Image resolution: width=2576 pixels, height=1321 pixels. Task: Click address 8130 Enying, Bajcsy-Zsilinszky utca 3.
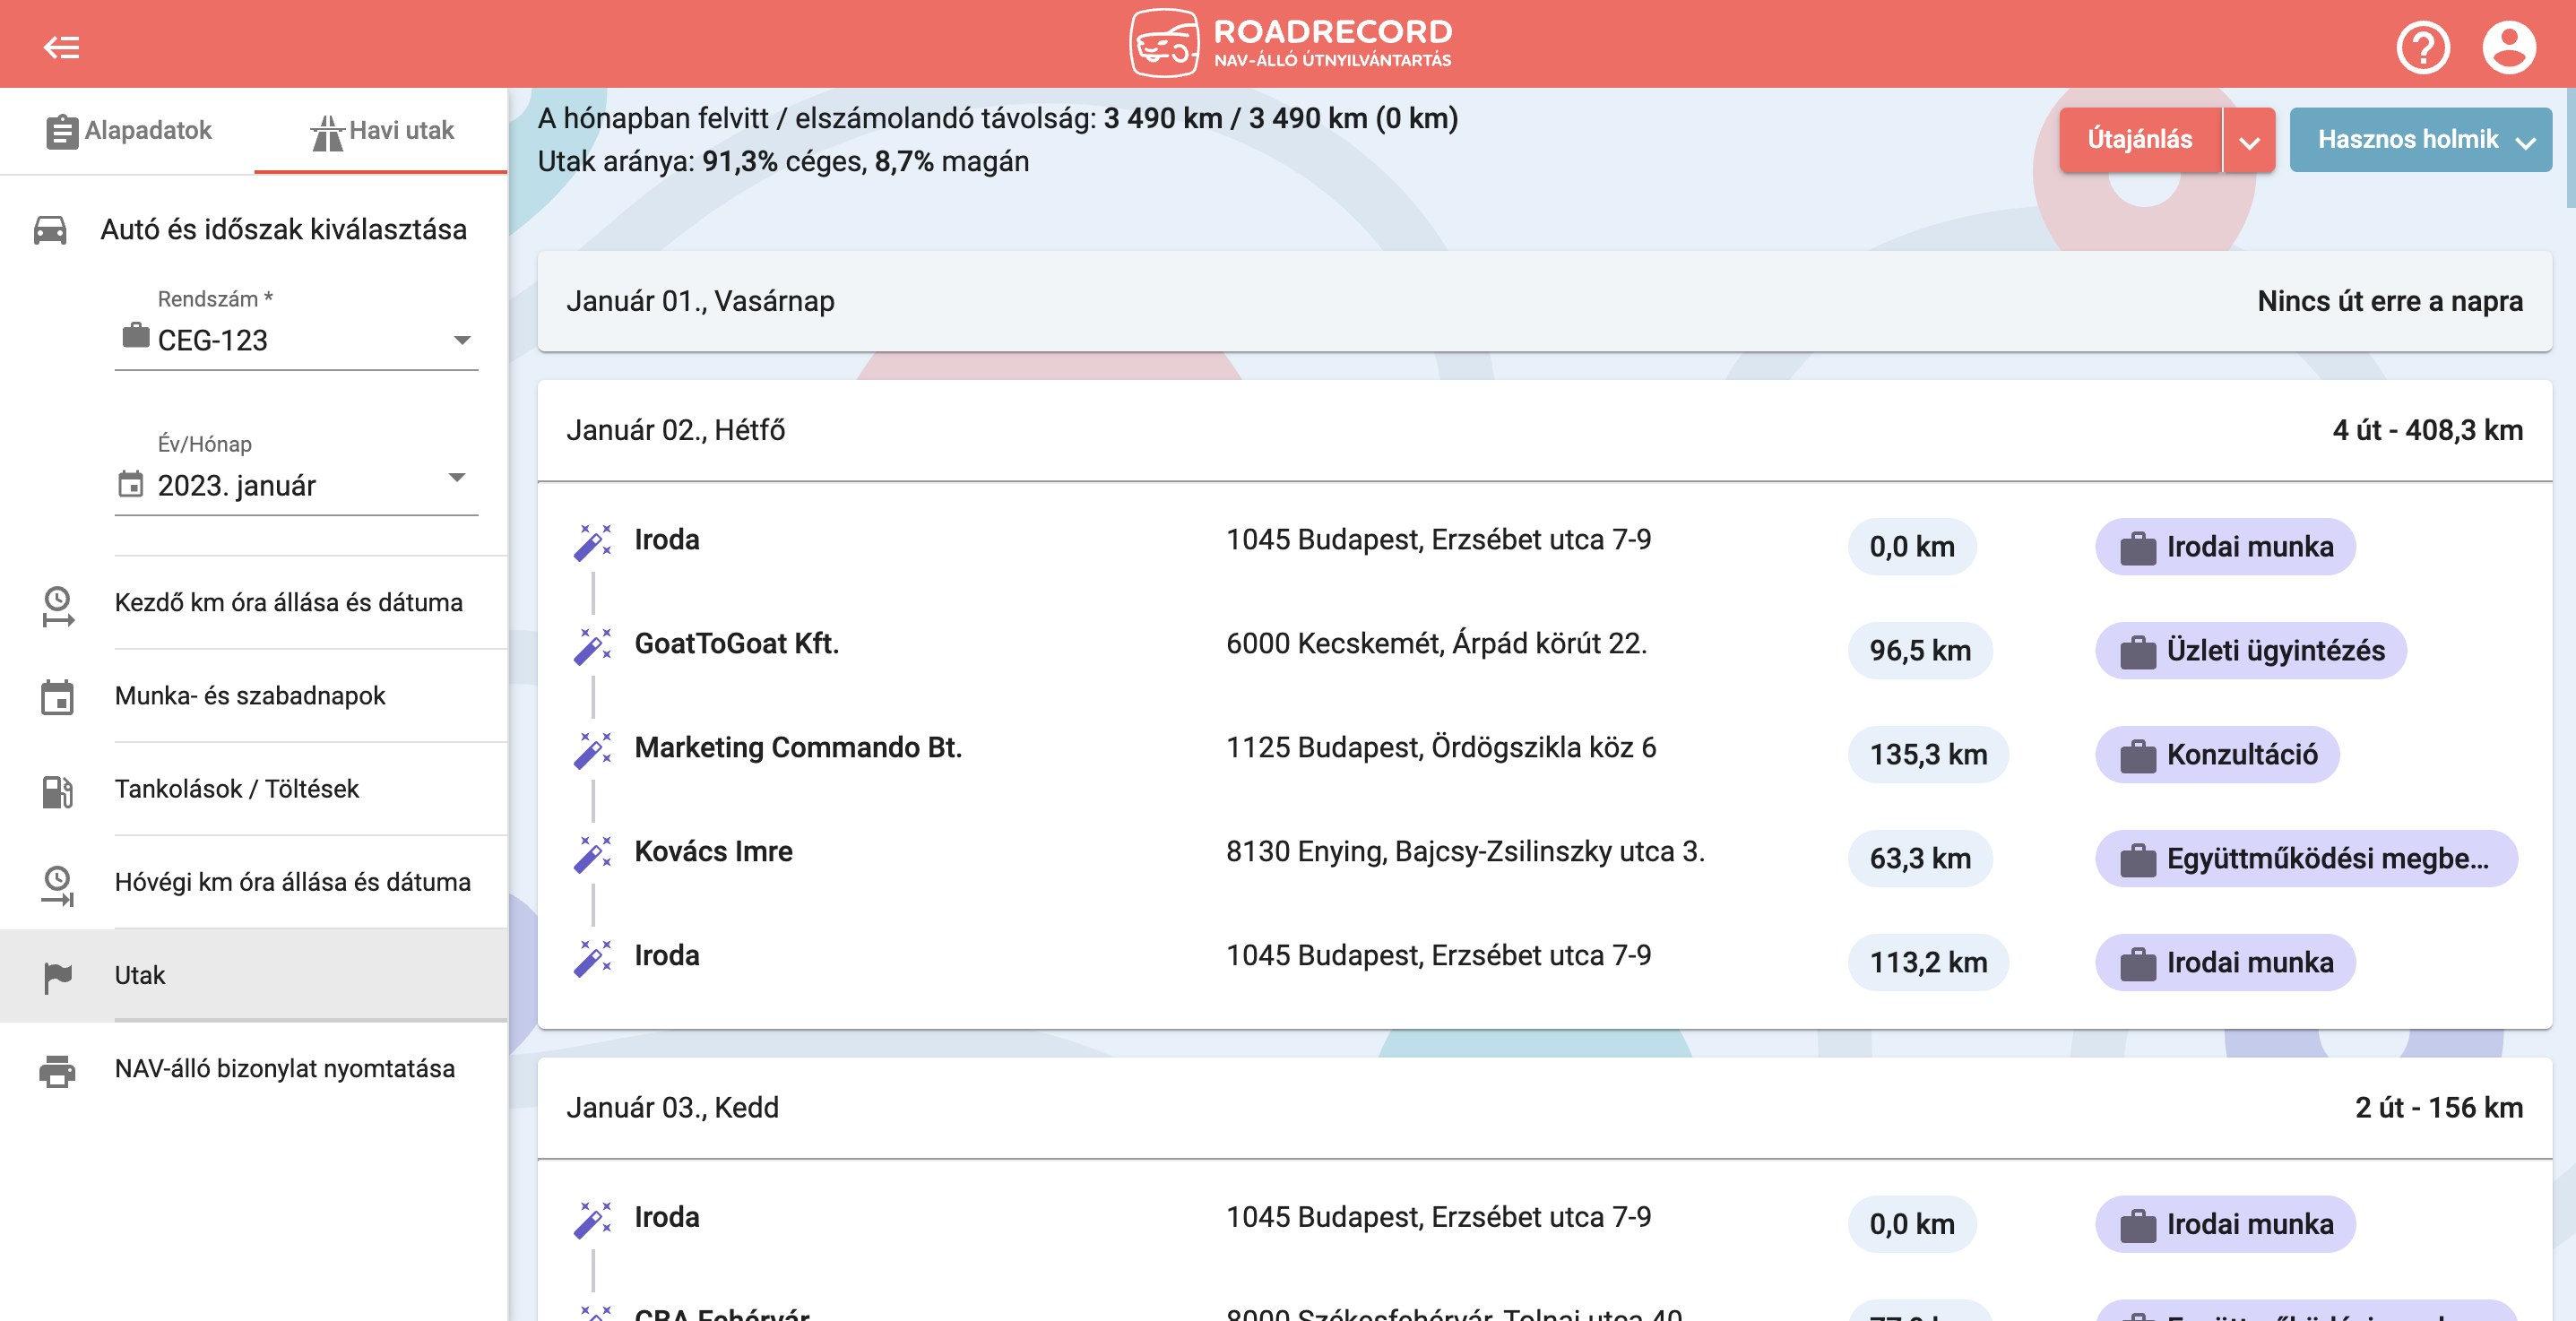(1465, 852)
